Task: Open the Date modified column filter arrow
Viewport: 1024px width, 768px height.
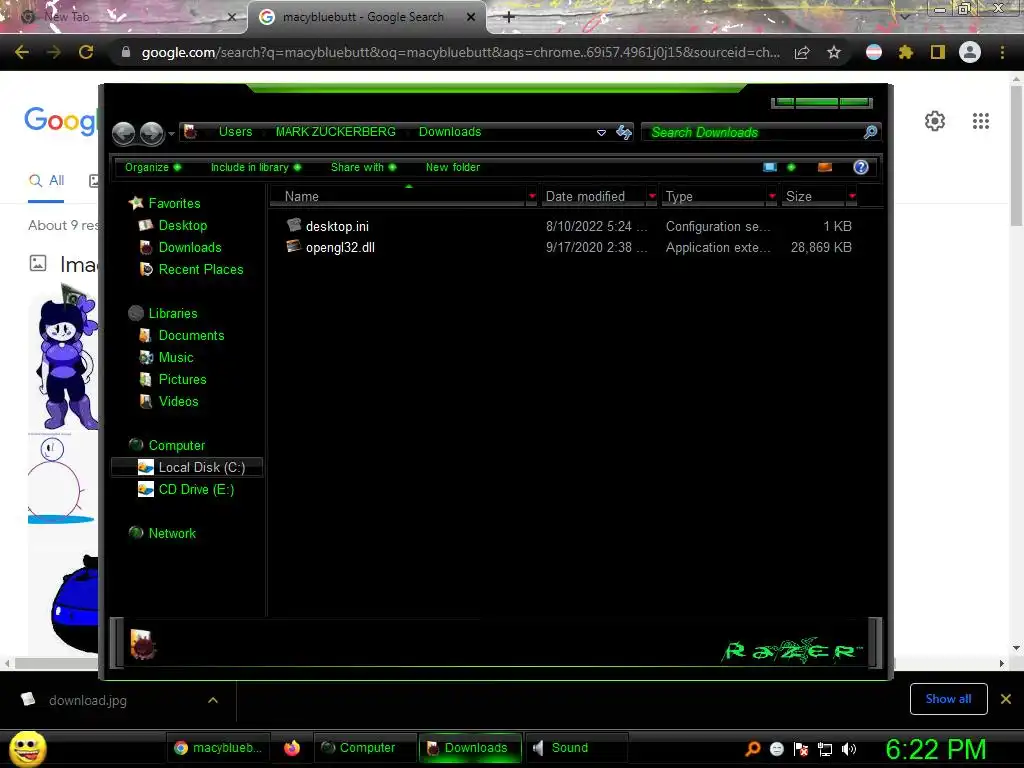Action: pyautogui.click(x=652, y=197)
